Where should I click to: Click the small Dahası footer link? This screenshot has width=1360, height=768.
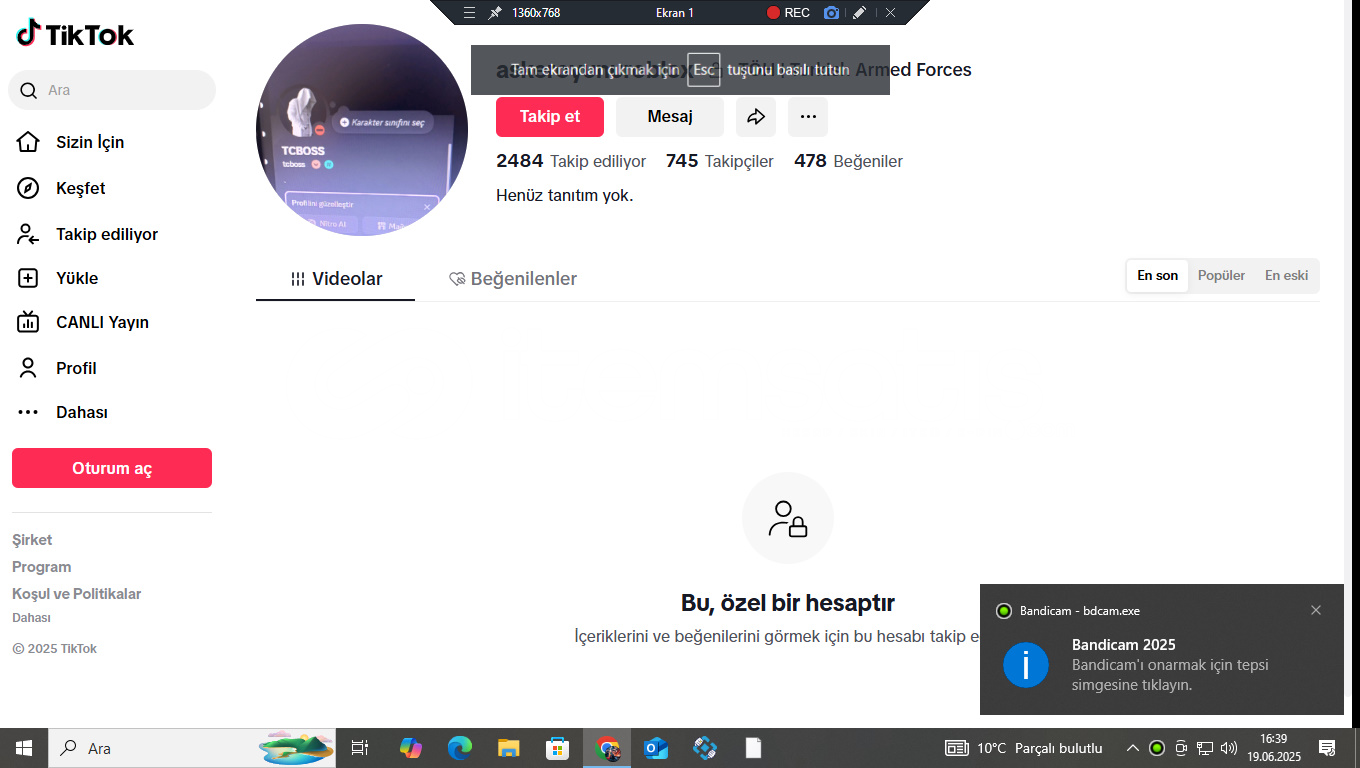(31, 618)
